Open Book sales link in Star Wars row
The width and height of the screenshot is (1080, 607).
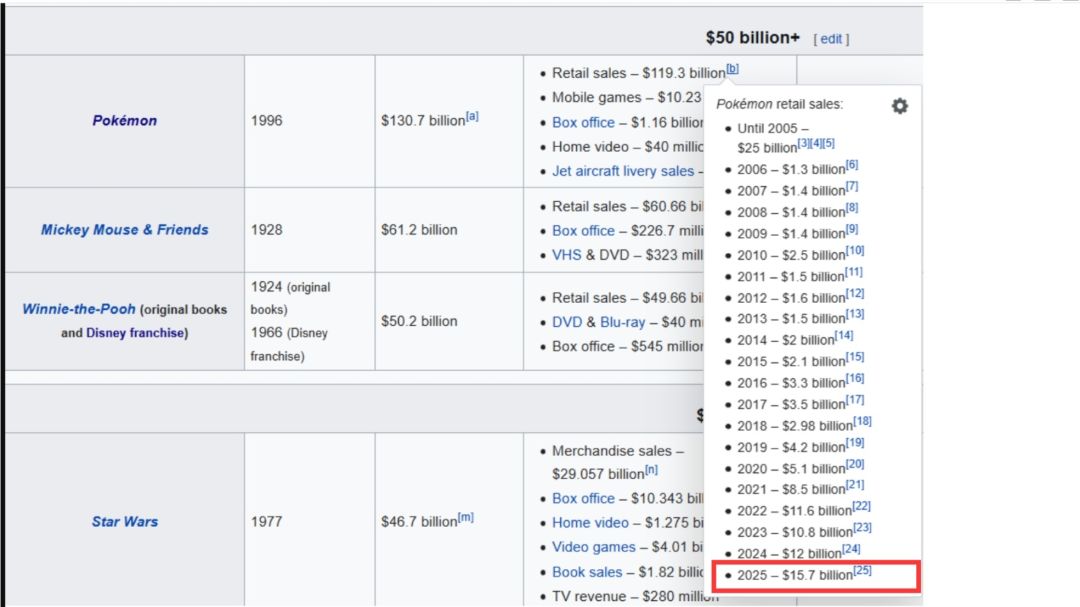587,572
